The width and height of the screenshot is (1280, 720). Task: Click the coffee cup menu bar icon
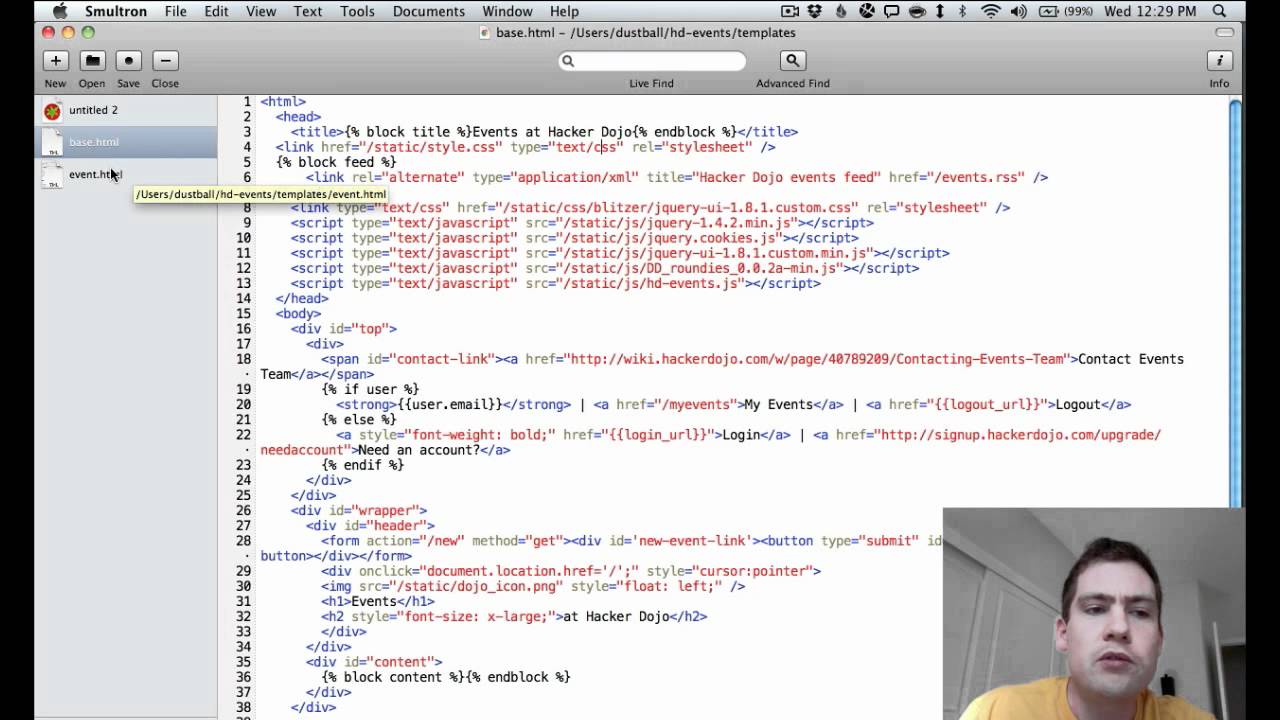coord(917,11)
